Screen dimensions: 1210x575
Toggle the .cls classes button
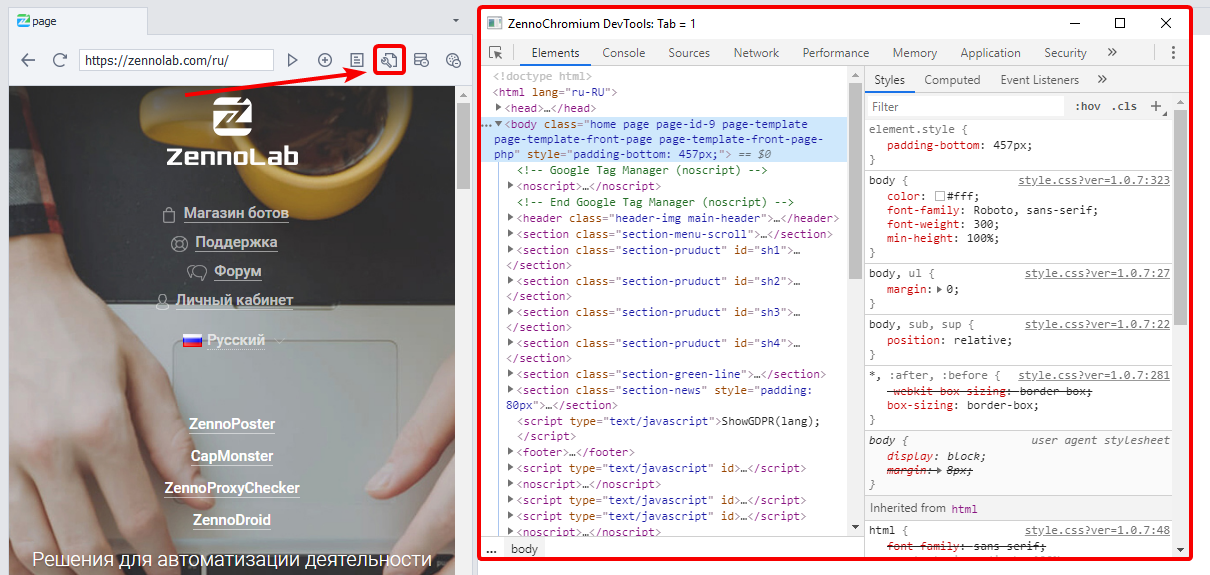pos(1125,107)
